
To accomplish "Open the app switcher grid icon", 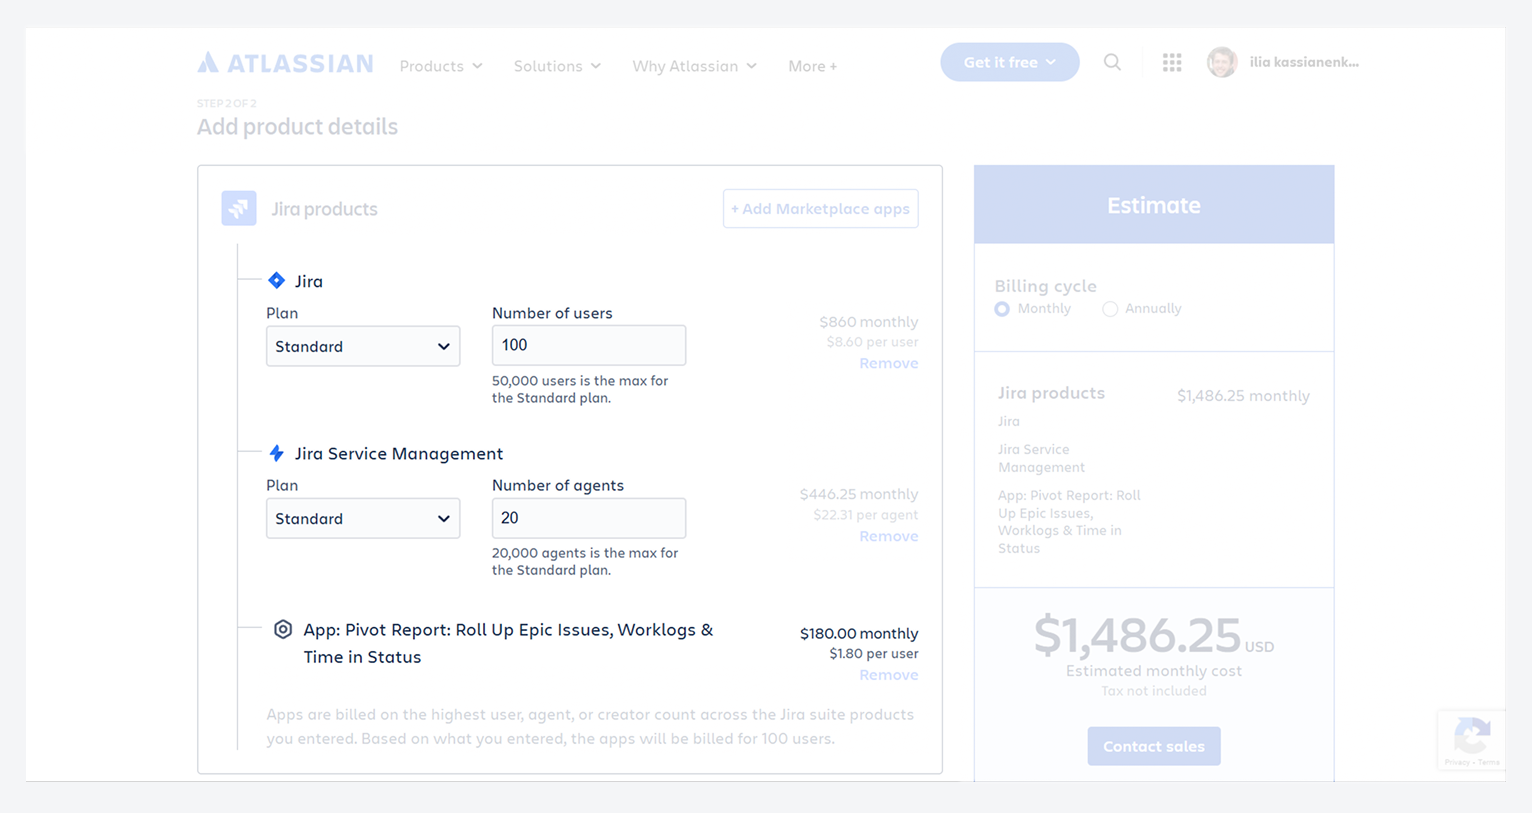I will pyautogui.click(x=1172, y=62).
